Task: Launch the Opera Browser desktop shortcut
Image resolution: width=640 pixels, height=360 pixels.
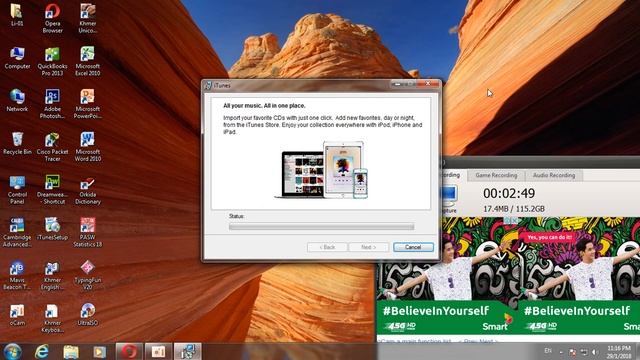Action: [52, 18]
